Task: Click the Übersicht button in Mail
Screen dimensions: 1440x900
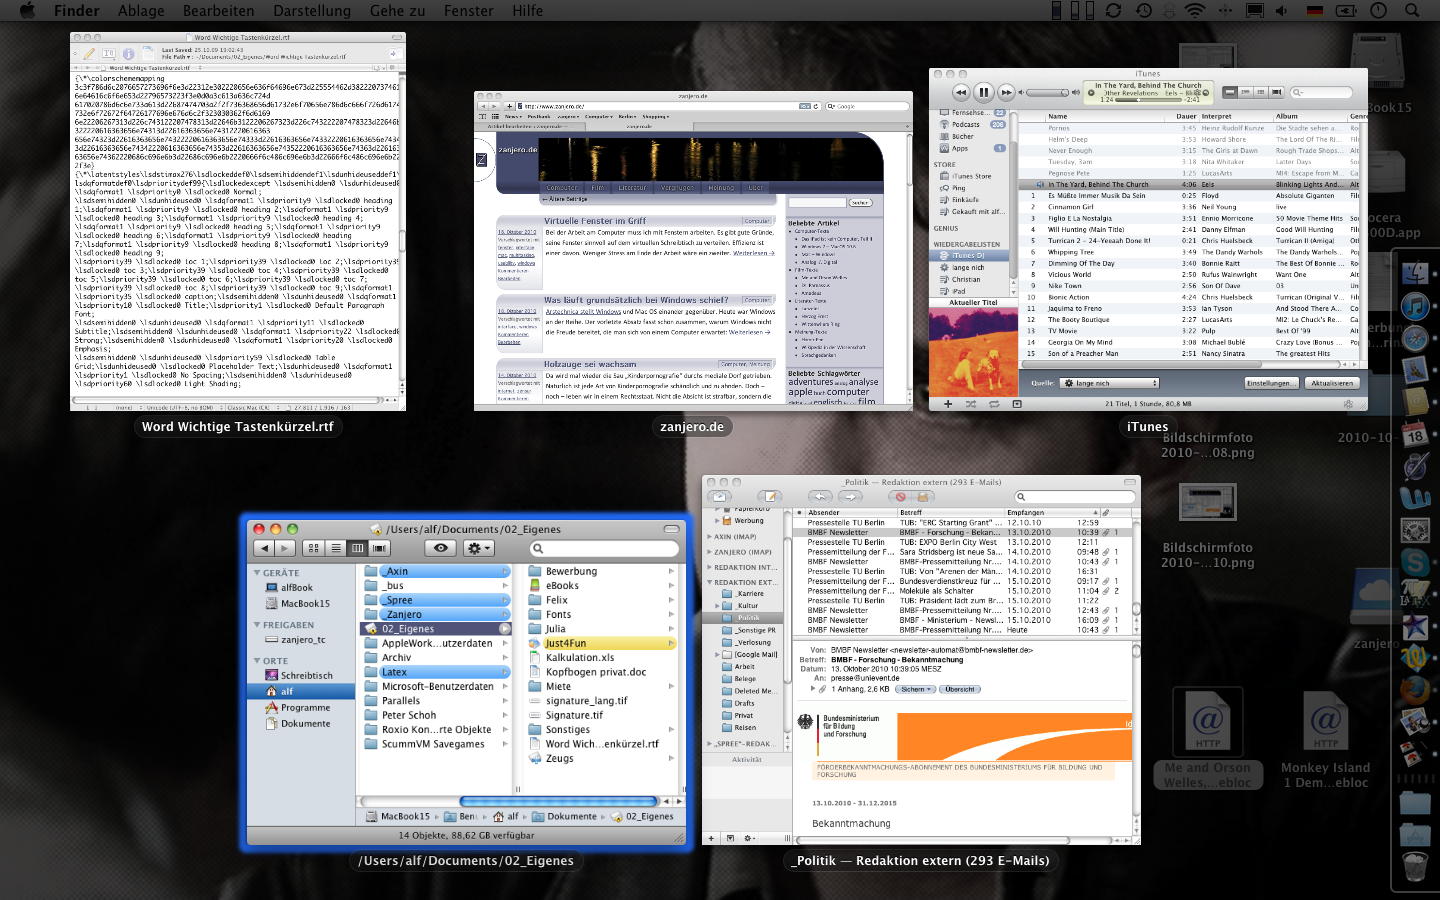Action: 959,689
